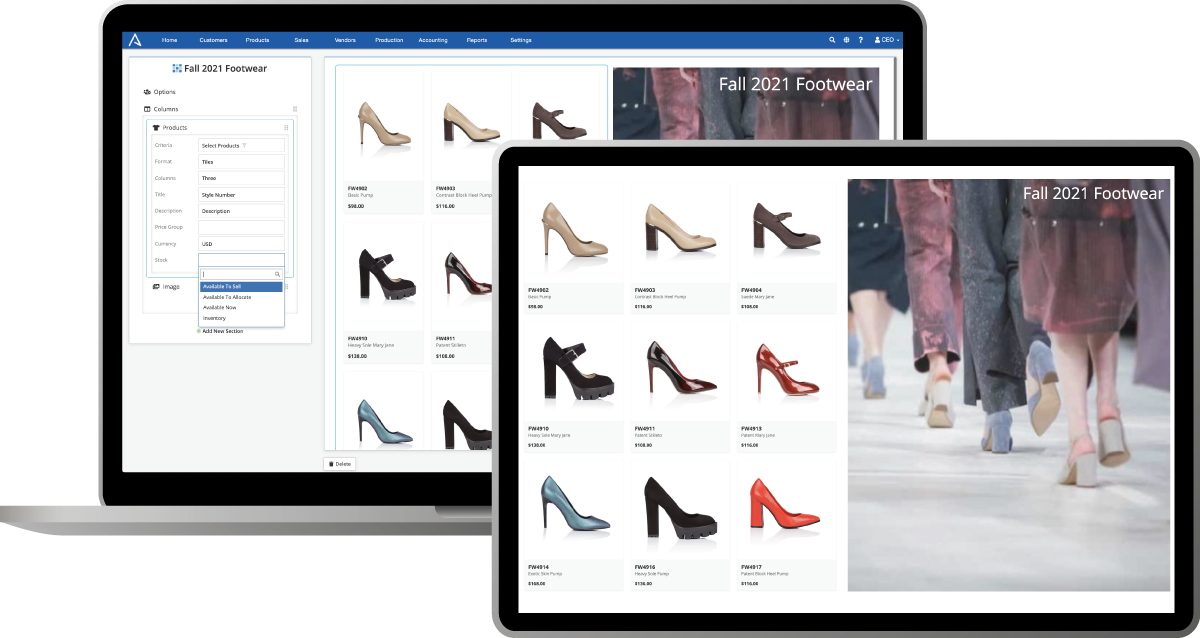
Task: Select the hanger icon beside Products section header
Action: 155,127
